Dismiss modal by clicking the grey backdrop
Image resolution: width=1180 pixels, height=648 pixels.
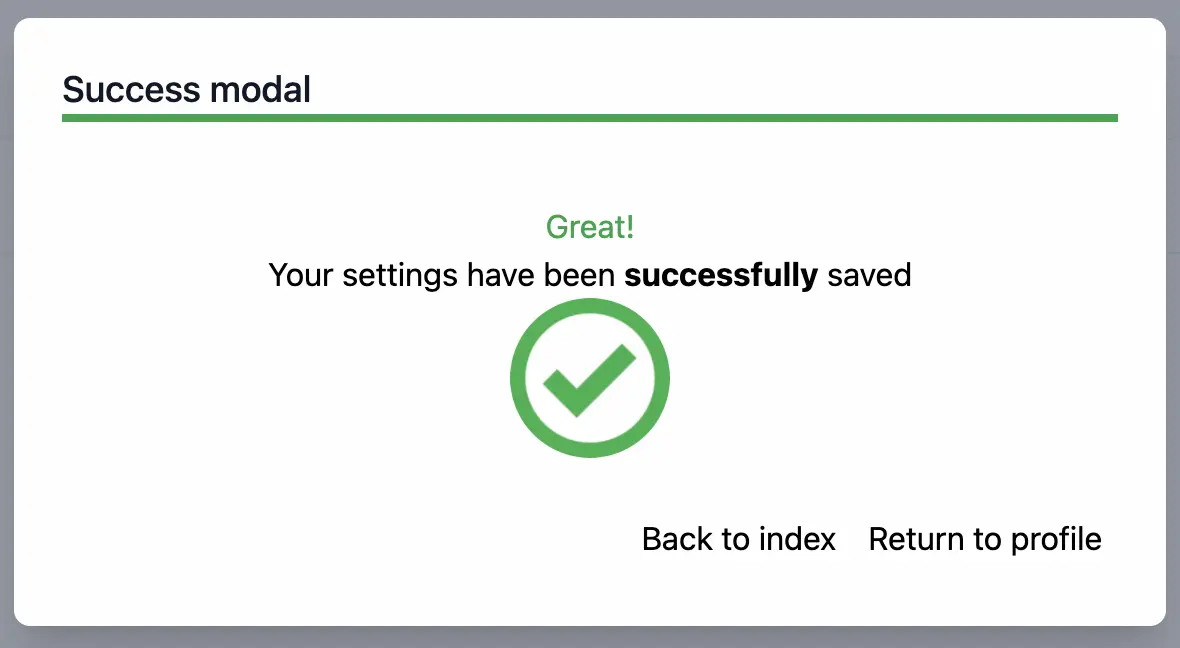pos(590,638)
